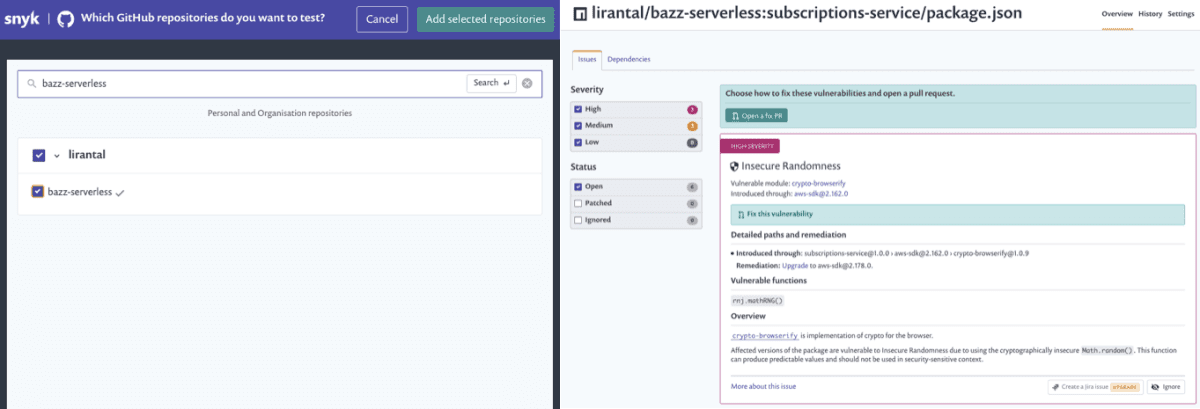The width and height of the screenshot is (1200, 409).
Task: Clear the search field with the X icon
Action: pyautogui.click(x=528, y=83)
